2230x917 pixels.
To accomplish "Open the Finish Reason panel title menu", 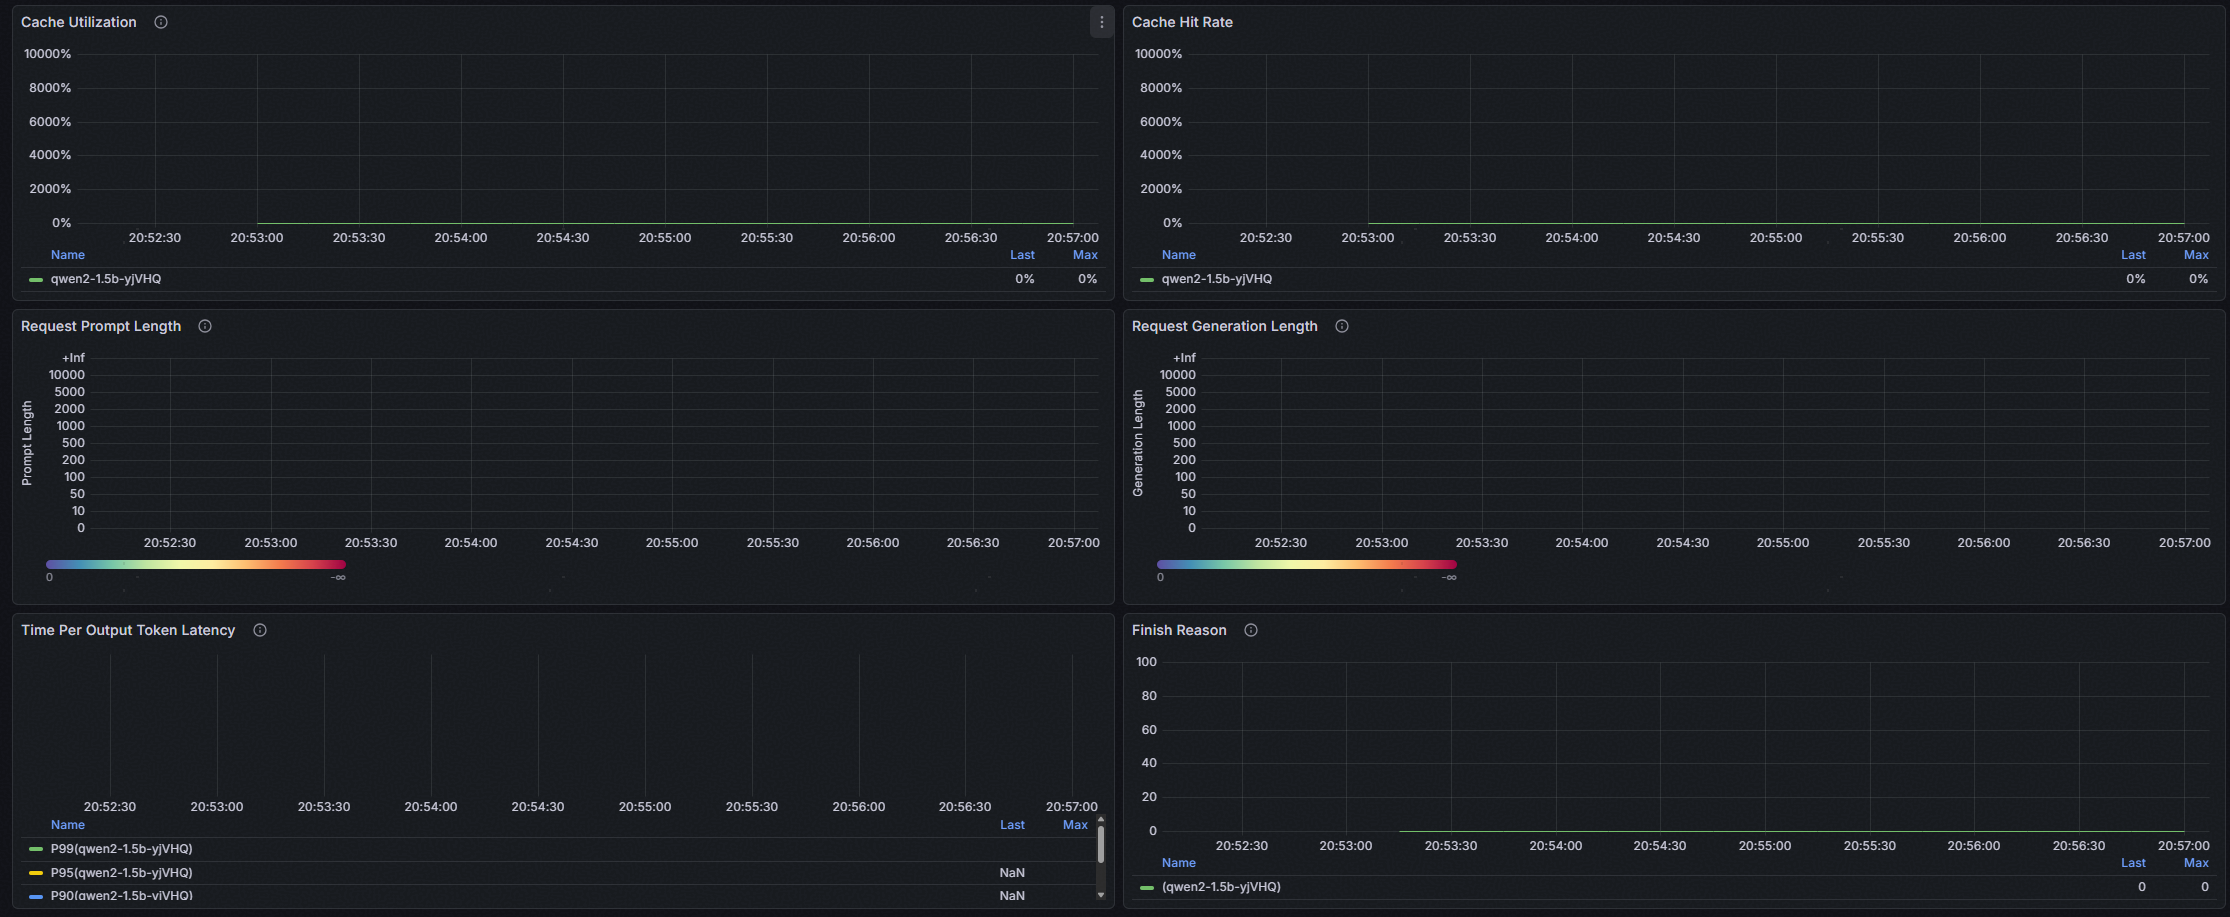I will pos(1178,630).
